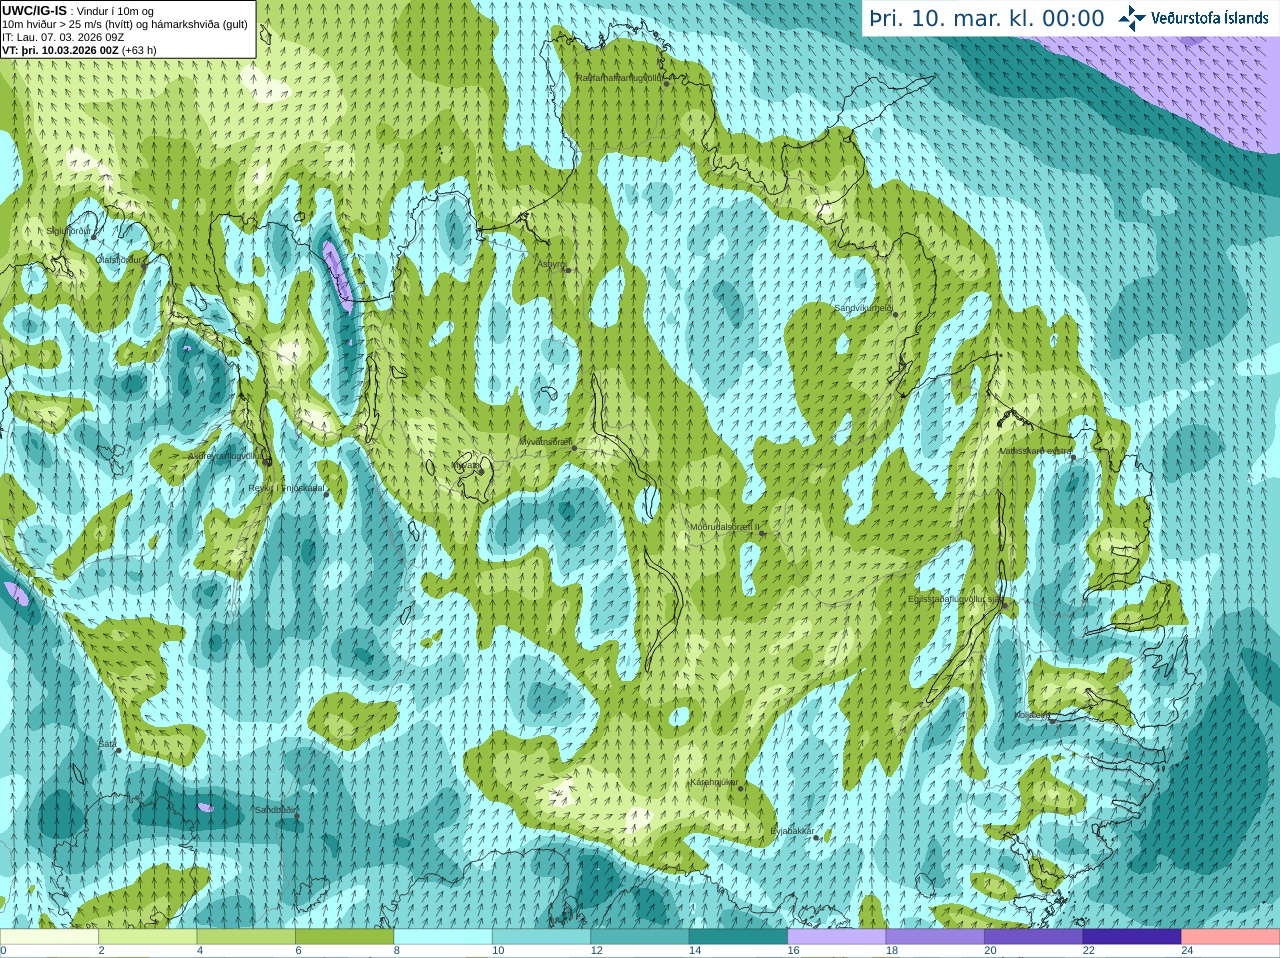Select the Kárahnjúkar station marker
The image size is (1280, 958).
(741, 789)
